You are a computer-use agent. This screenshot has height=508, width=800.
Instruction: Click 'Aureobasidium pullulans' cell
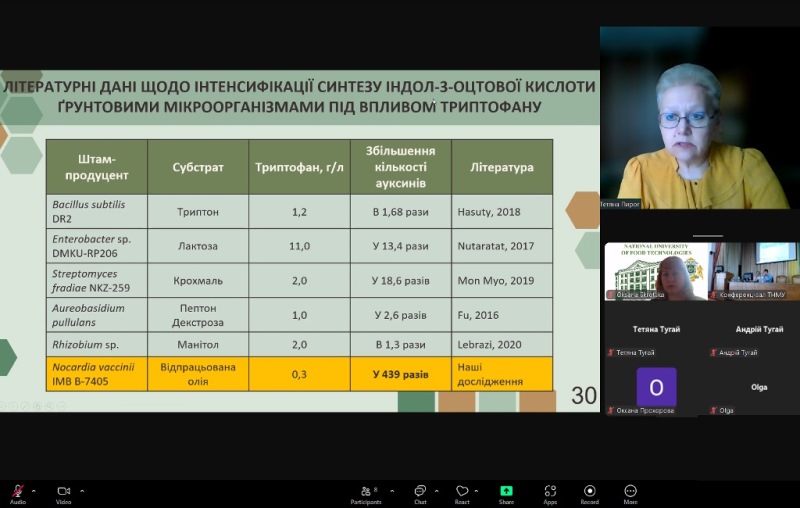click(96, 315)
